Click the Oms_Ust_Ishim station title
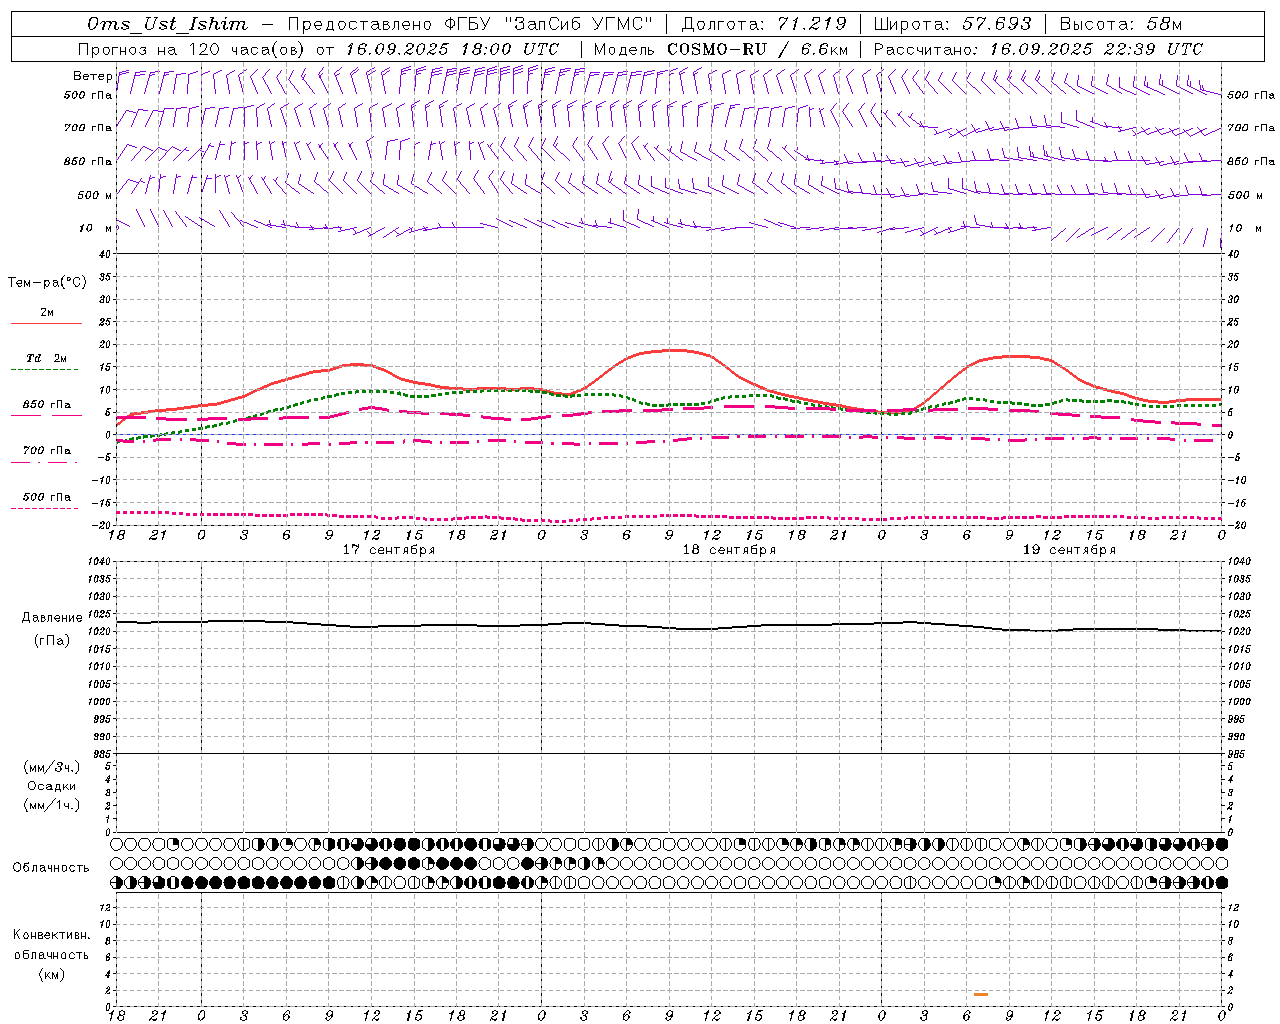Screen dimensions: 1280x1024 [x=167, y=24]
